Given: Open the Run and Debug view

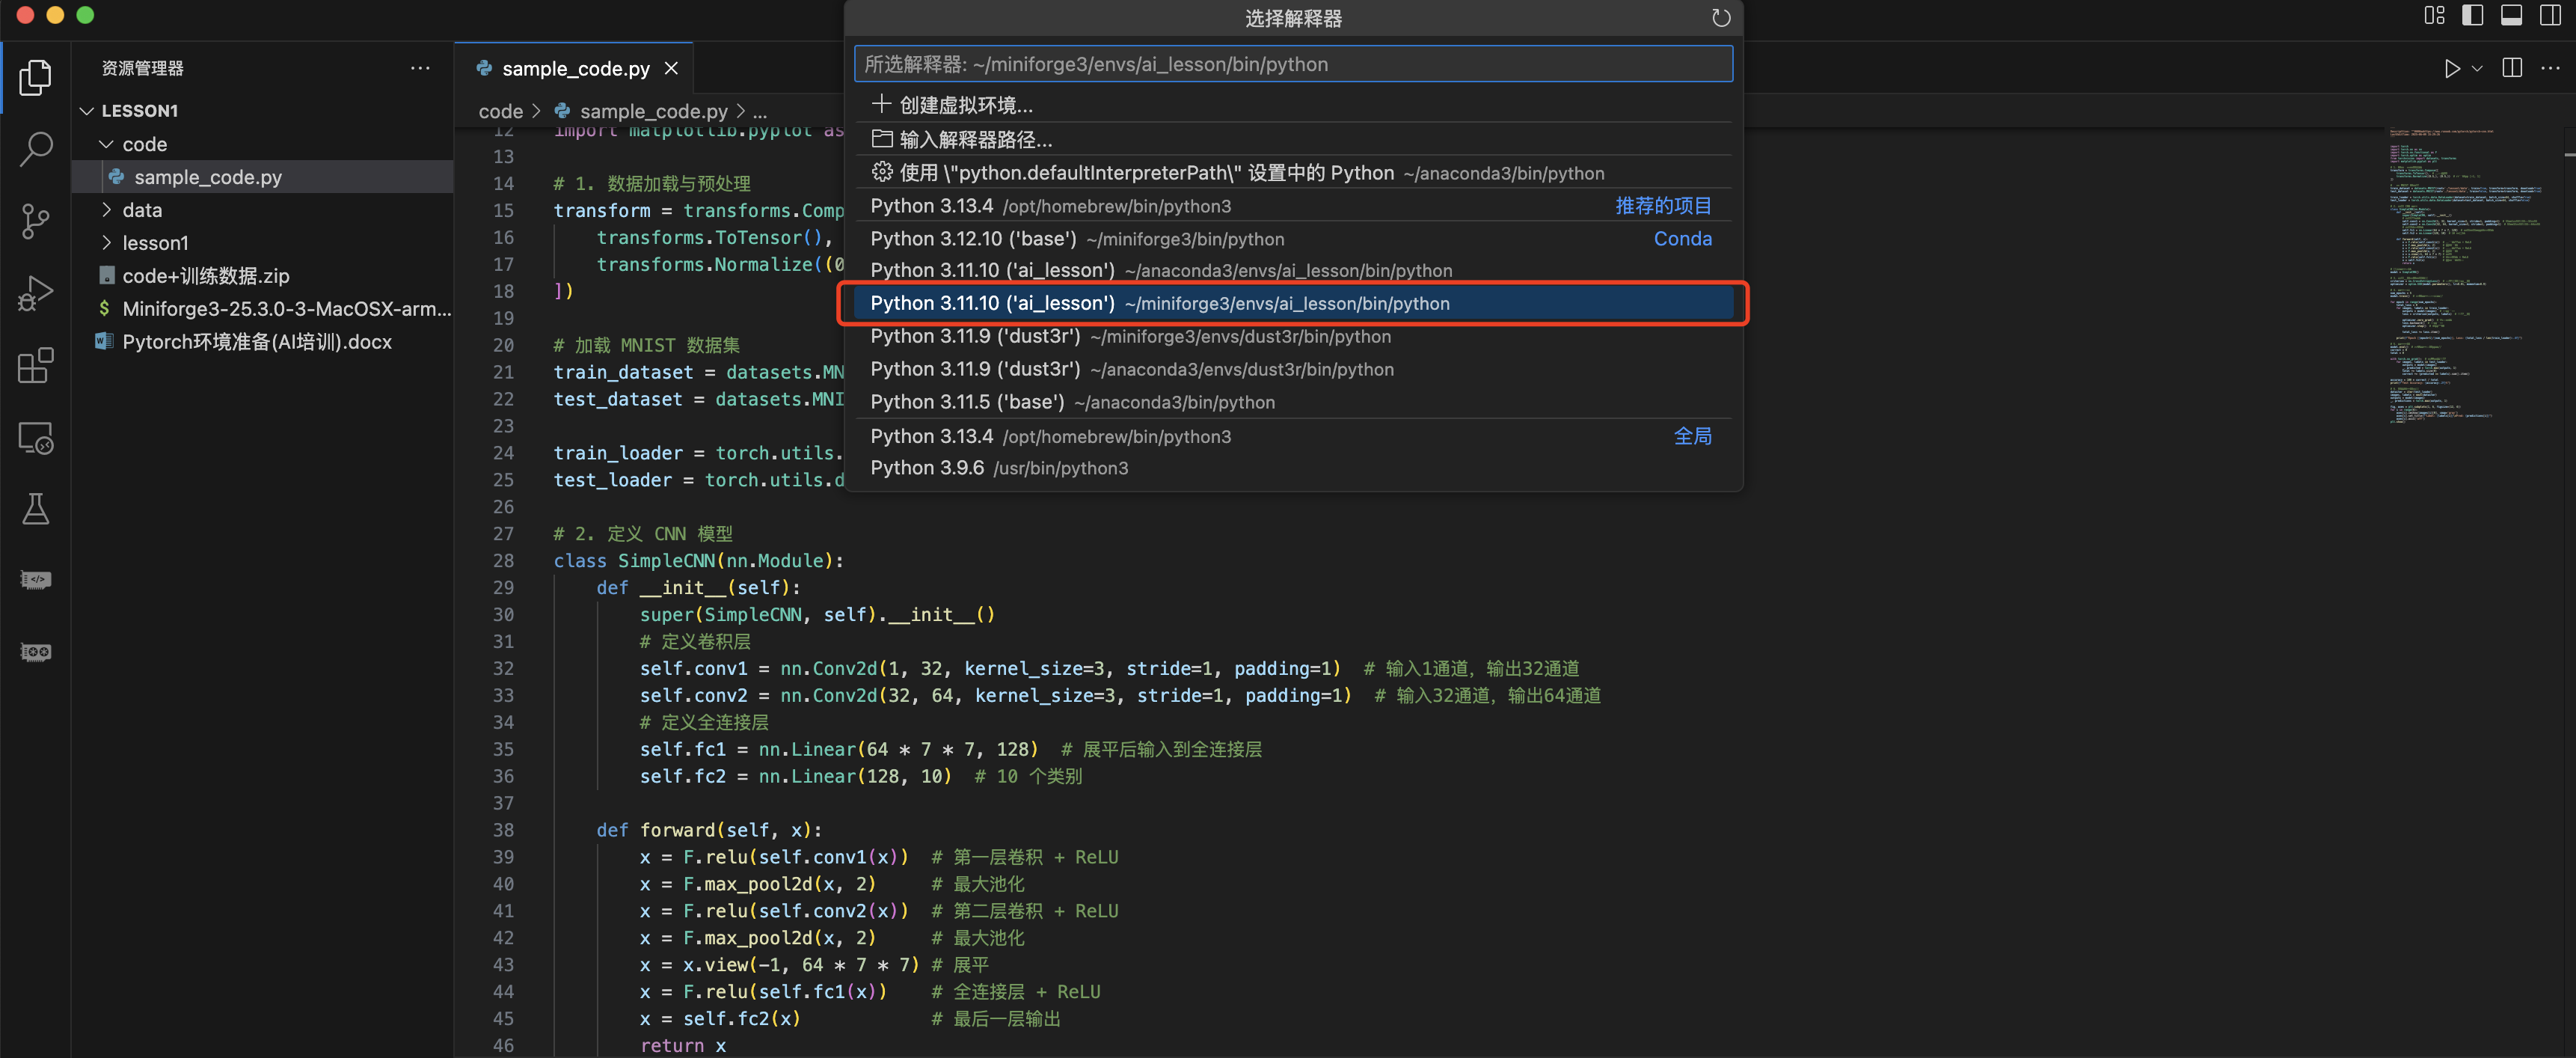Looking at the screenshot, I should pos(36,293).
